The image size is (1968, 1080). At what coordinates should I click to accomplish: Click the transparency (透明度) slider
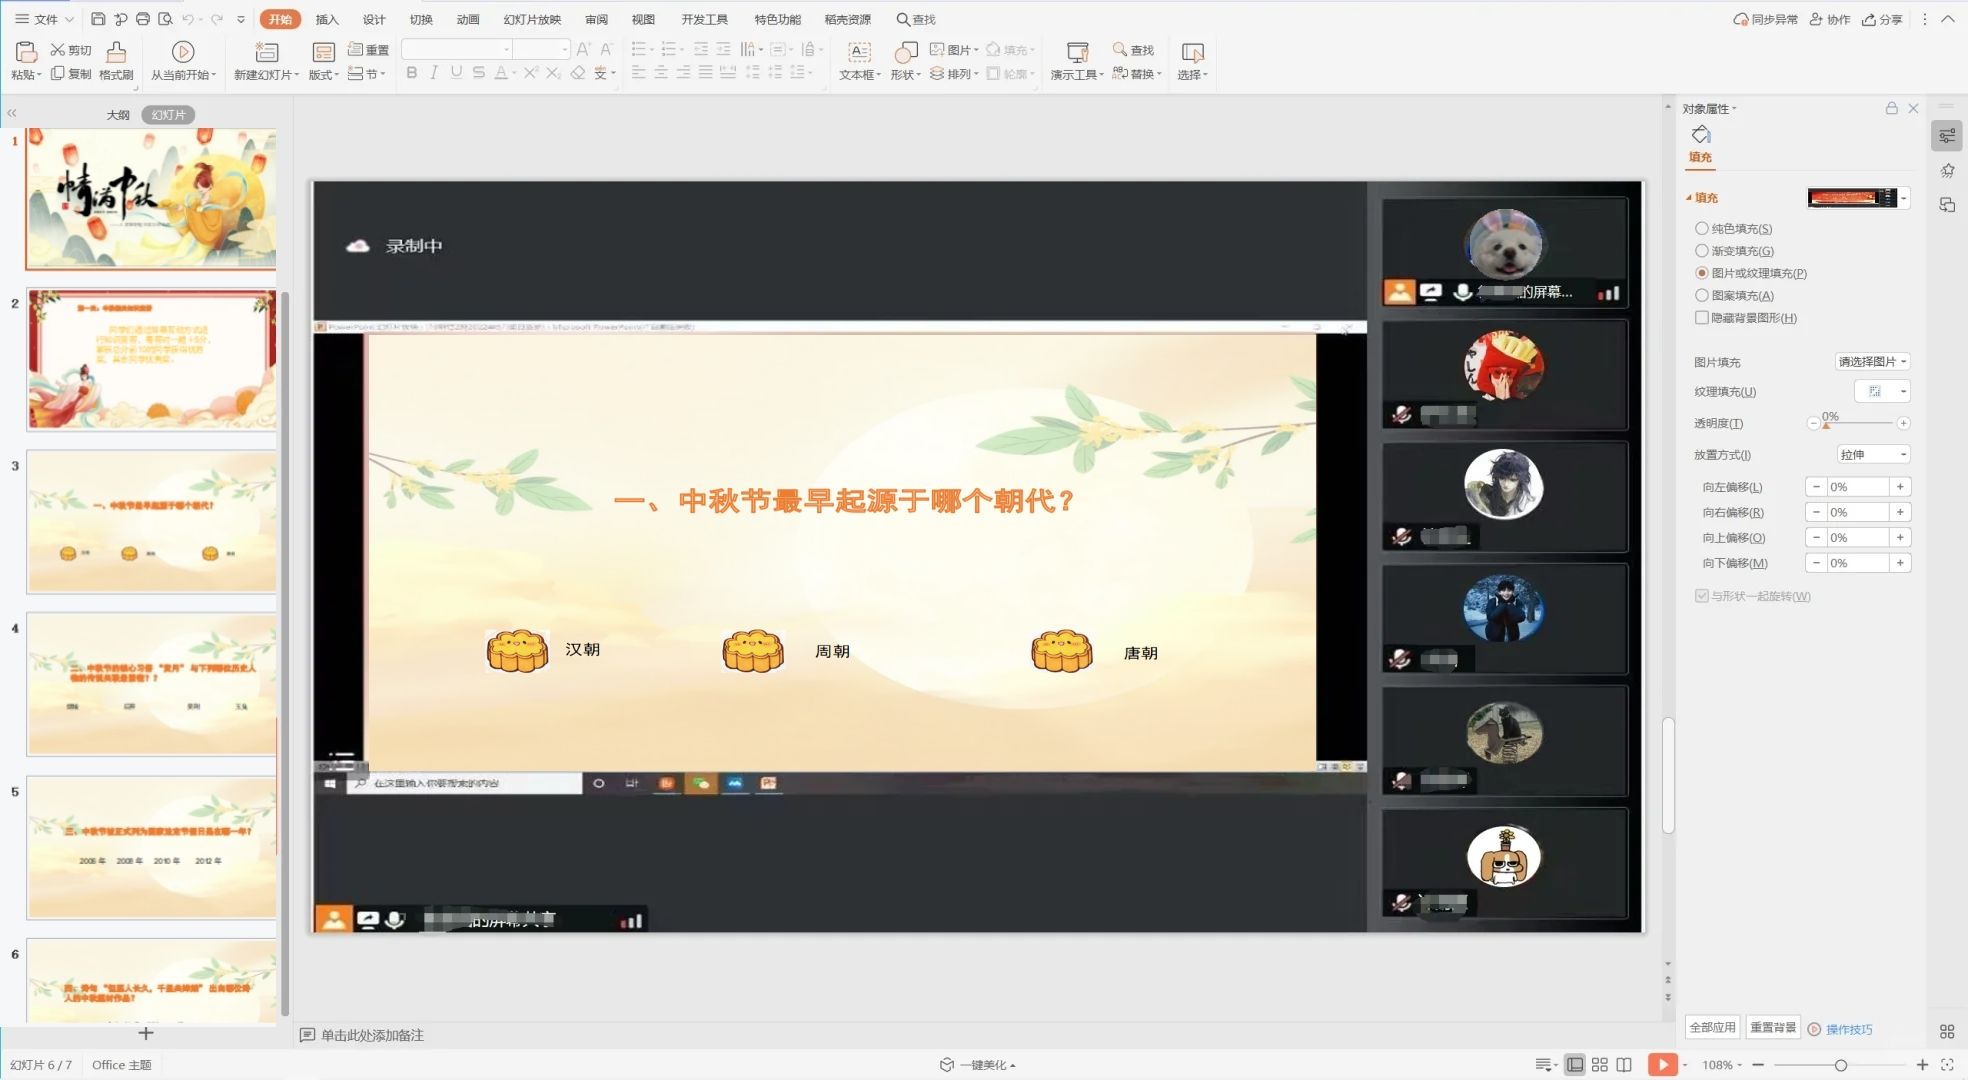[1859, 424]
